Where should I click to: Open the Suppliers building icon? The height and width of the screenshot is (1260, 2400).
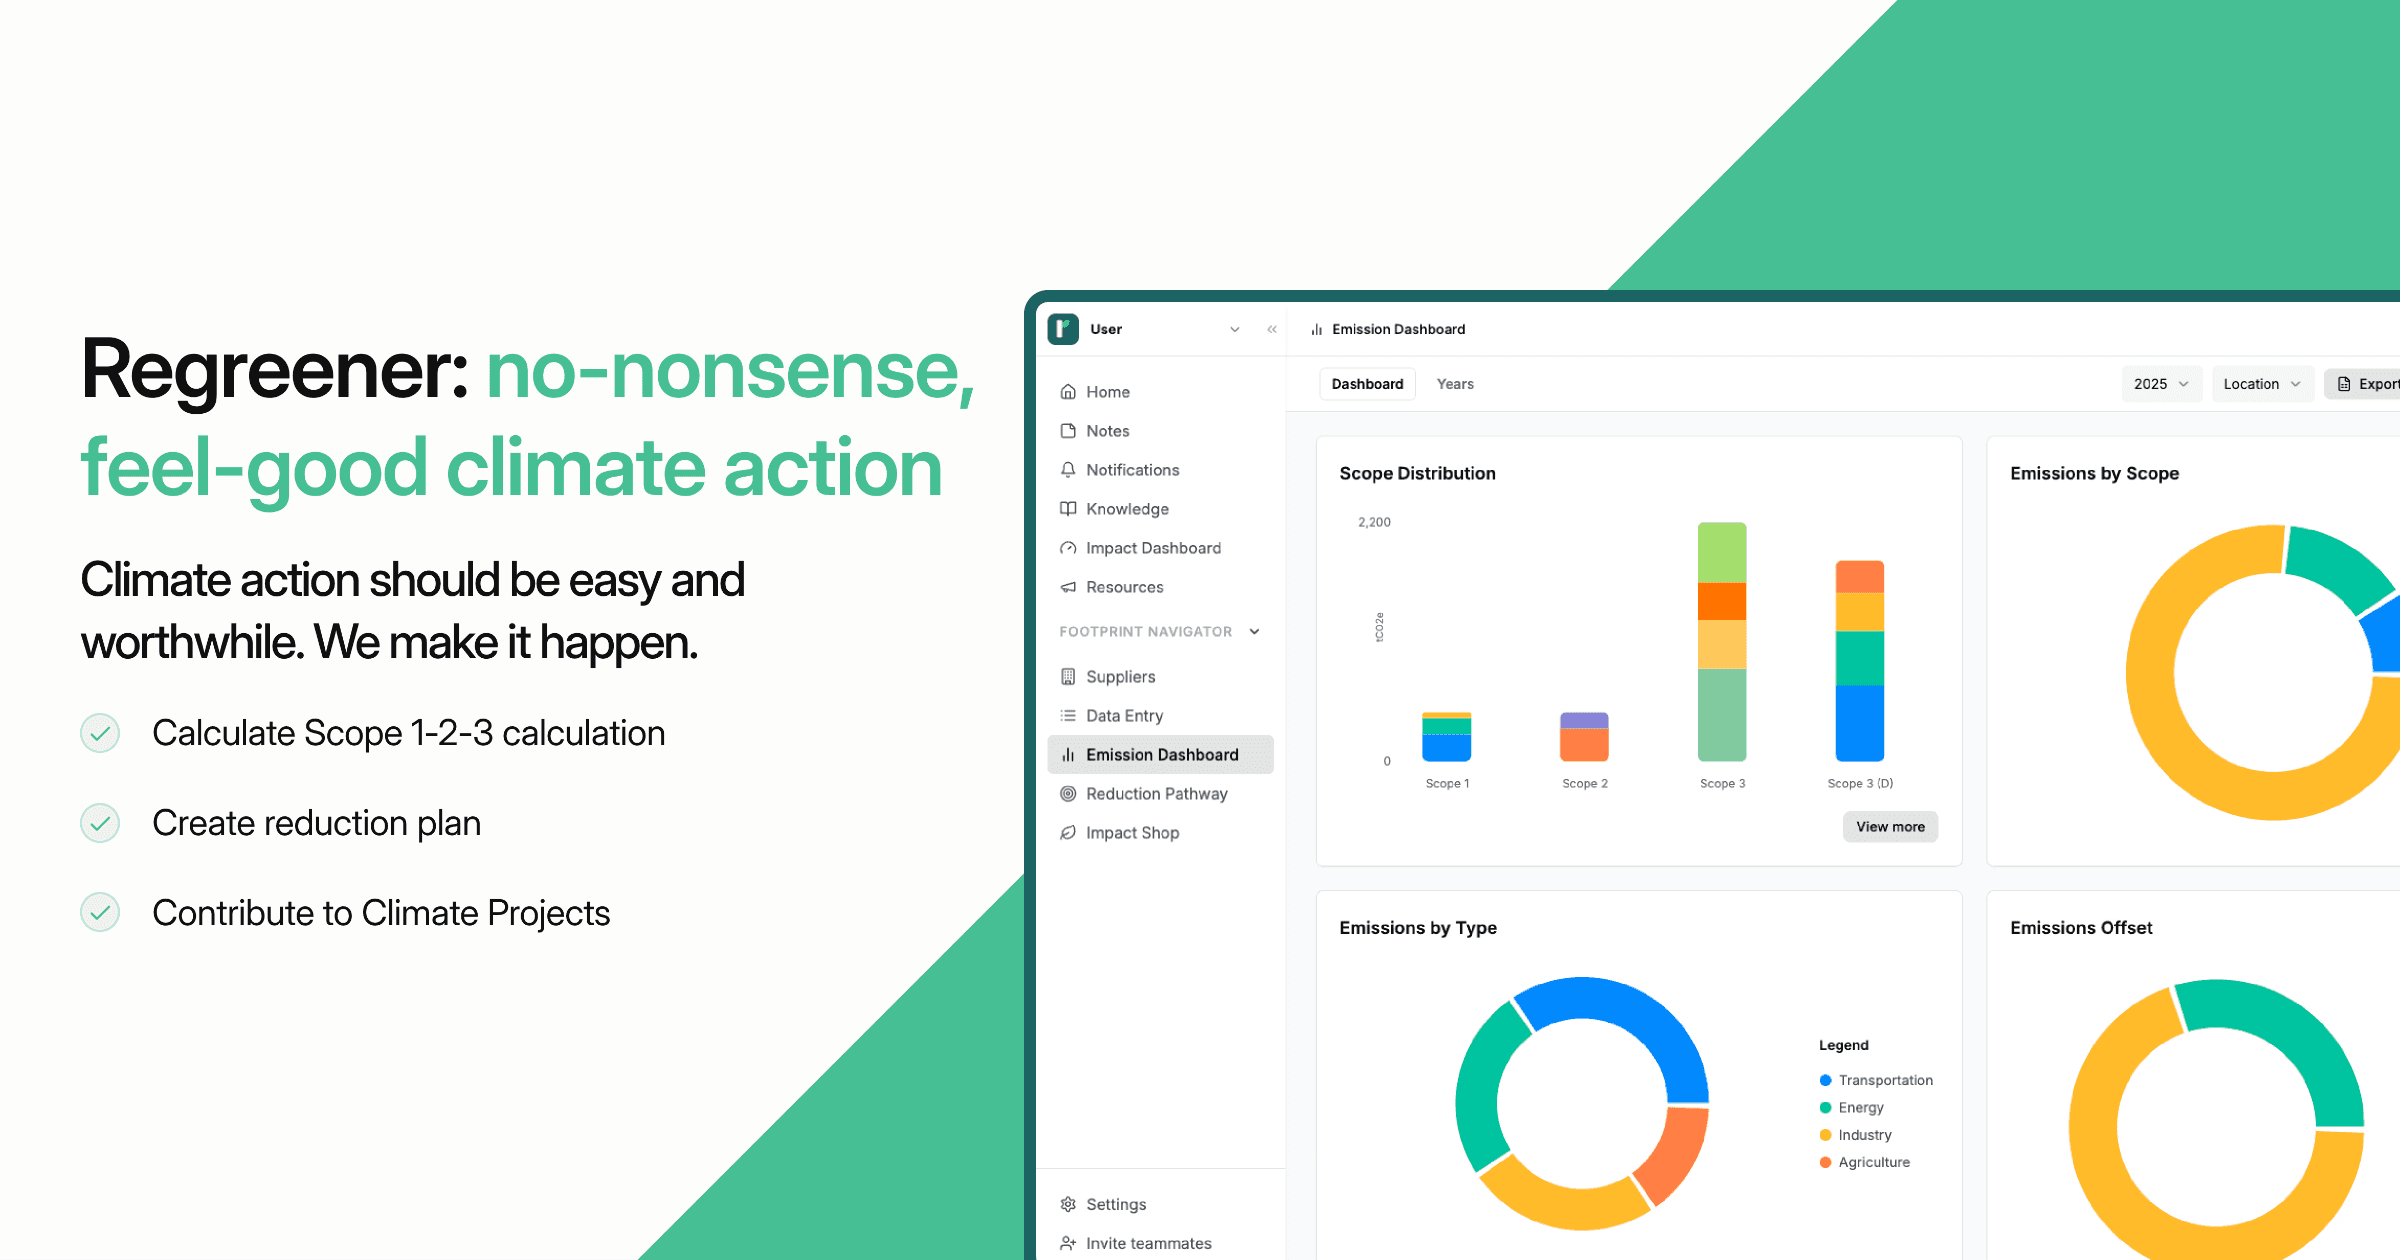click(1068, 677)
